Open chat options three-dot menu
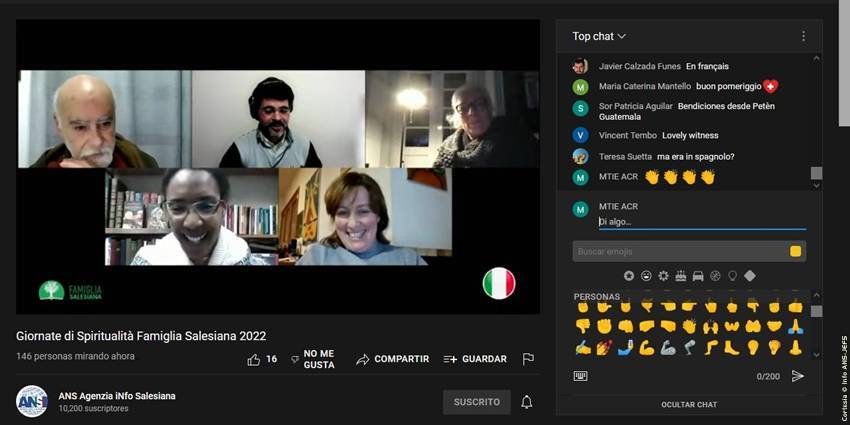Screen dimensions: 850x425 pyautogui.click(x=803, y=36)
